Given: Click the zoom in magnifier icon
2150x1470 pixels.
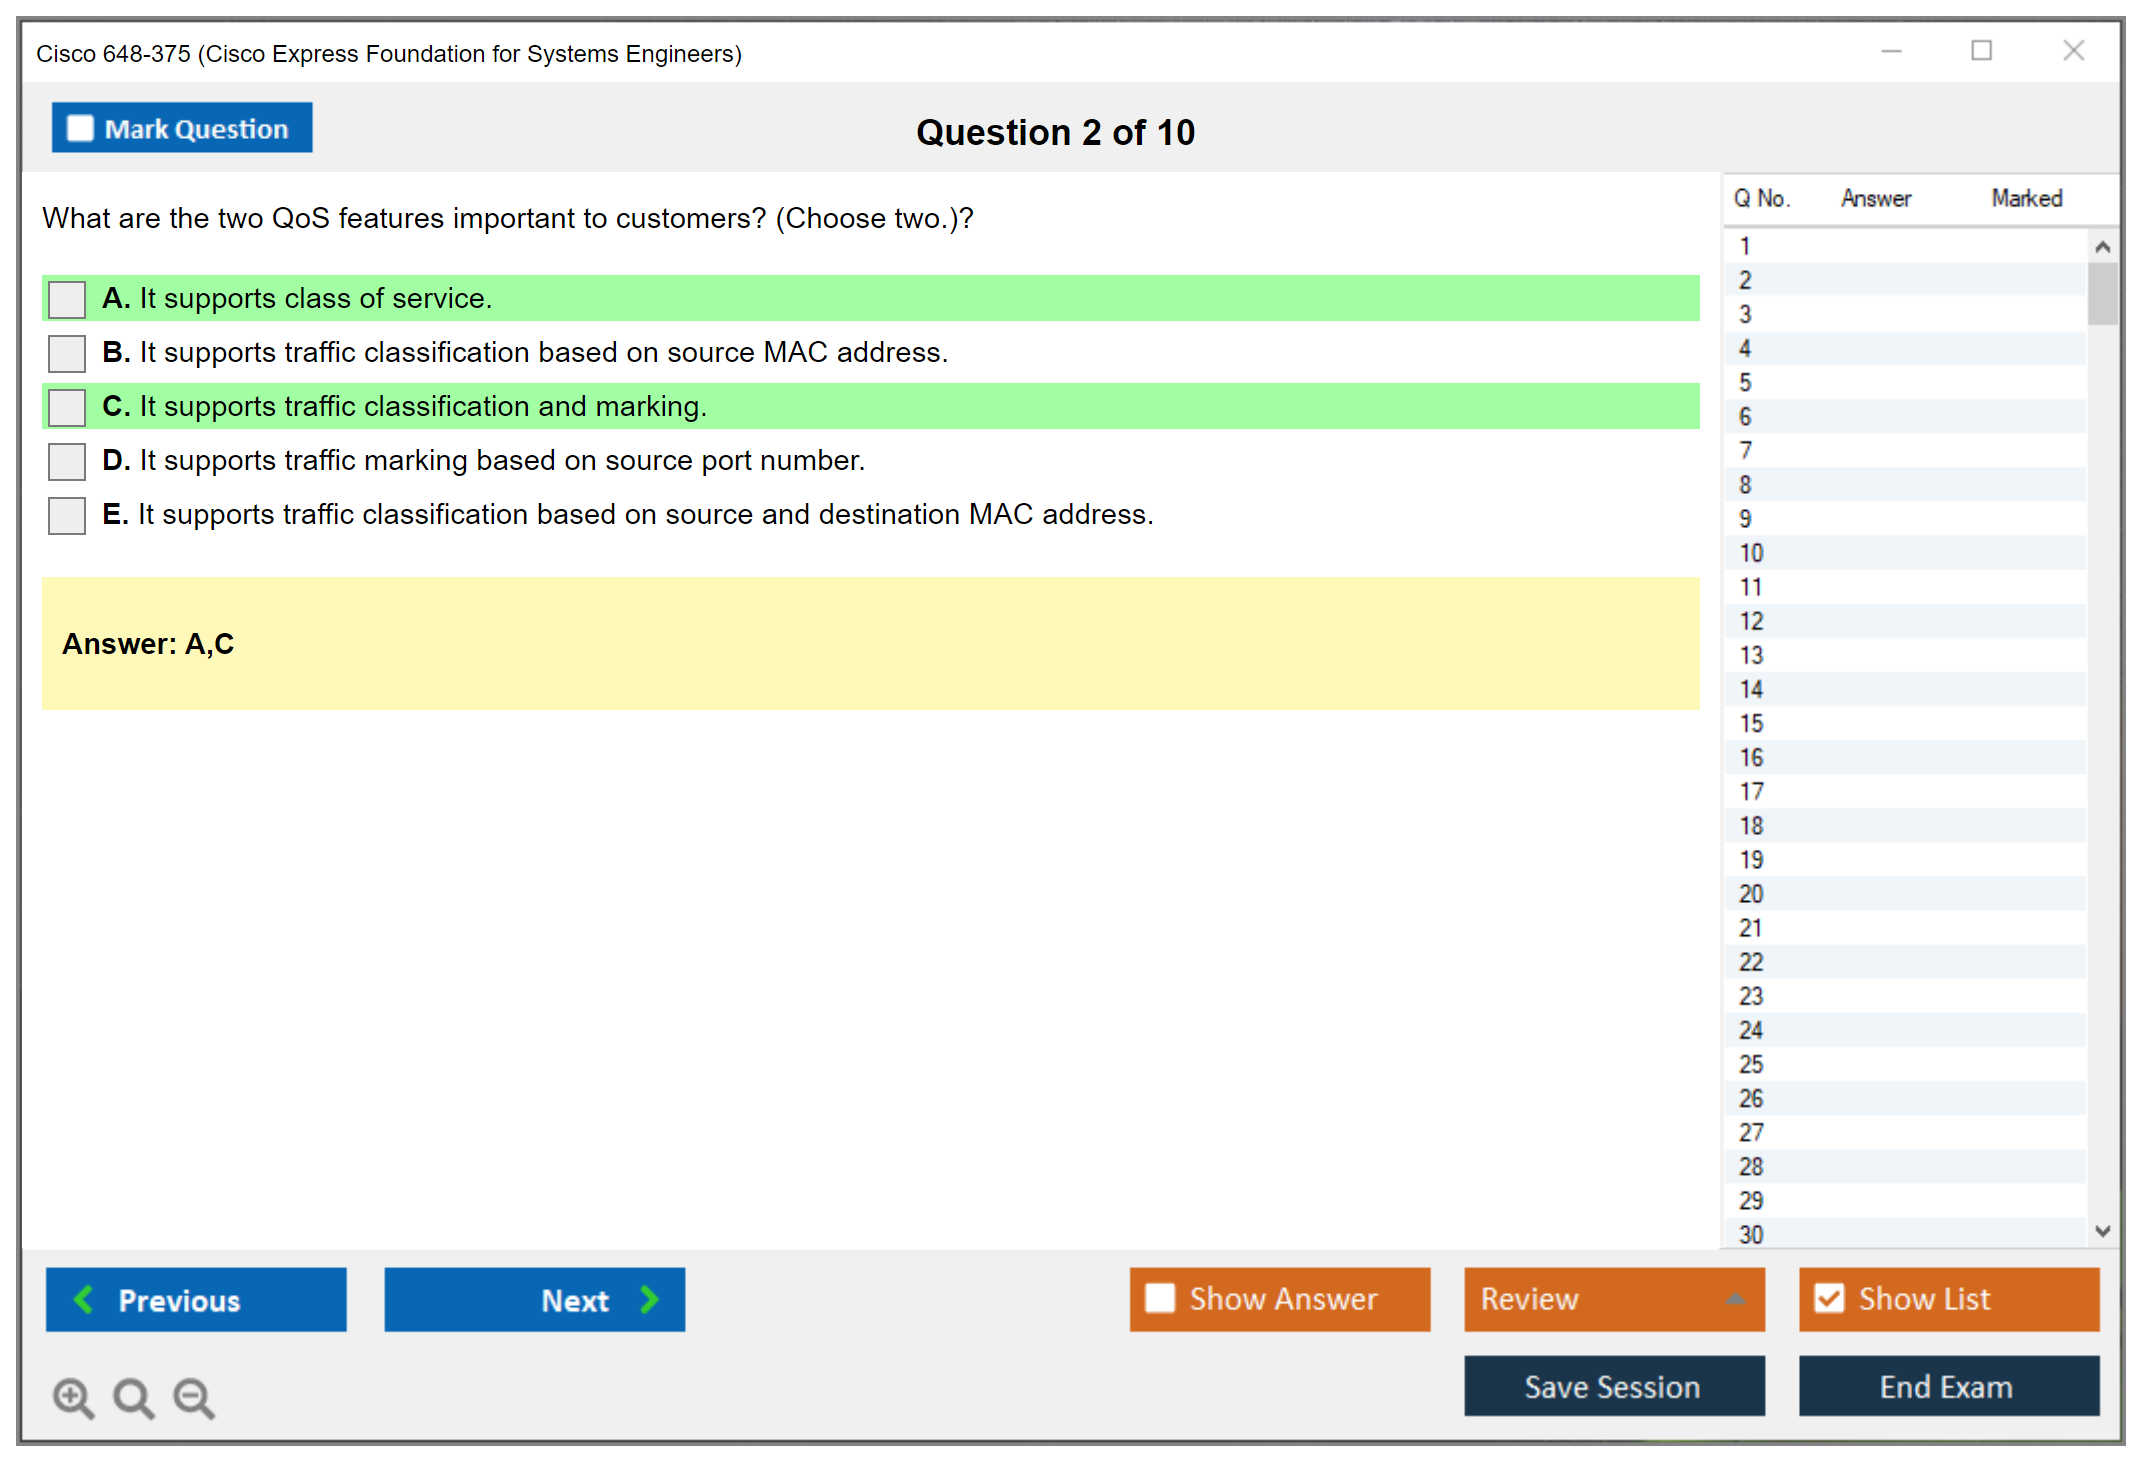Looking at the screenshot, I should pos(73,1397).
